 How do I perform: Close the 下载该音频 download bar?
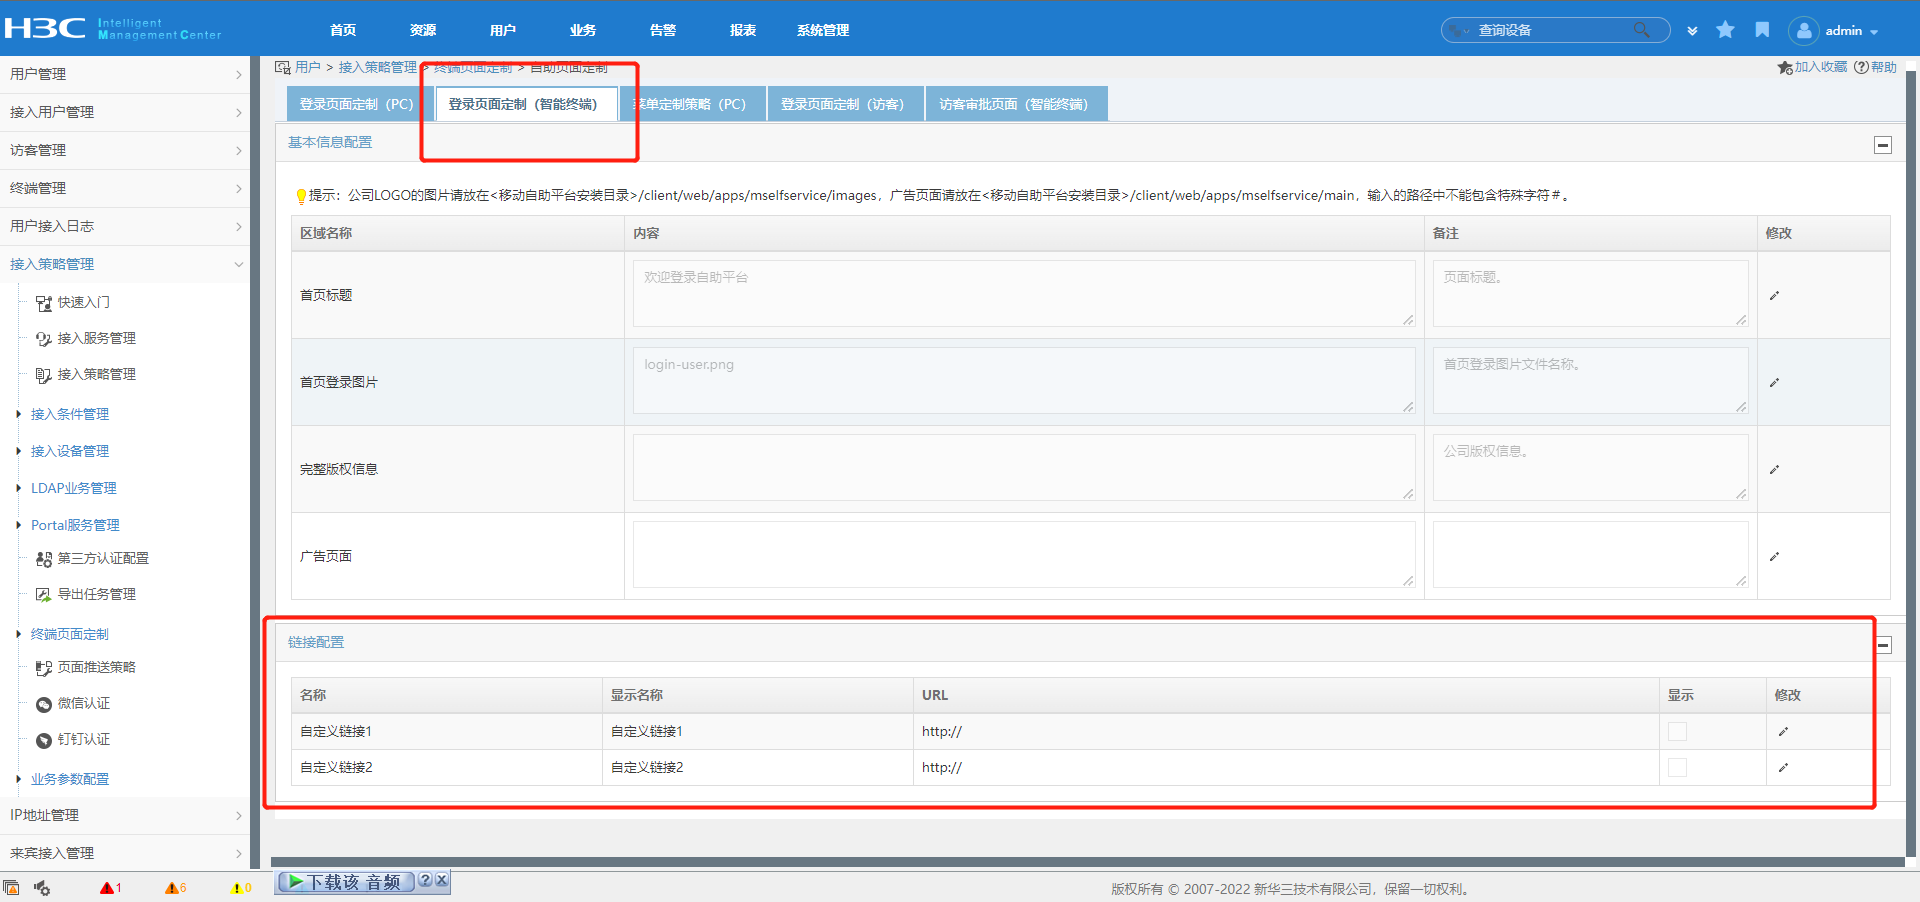coord(441,880)
